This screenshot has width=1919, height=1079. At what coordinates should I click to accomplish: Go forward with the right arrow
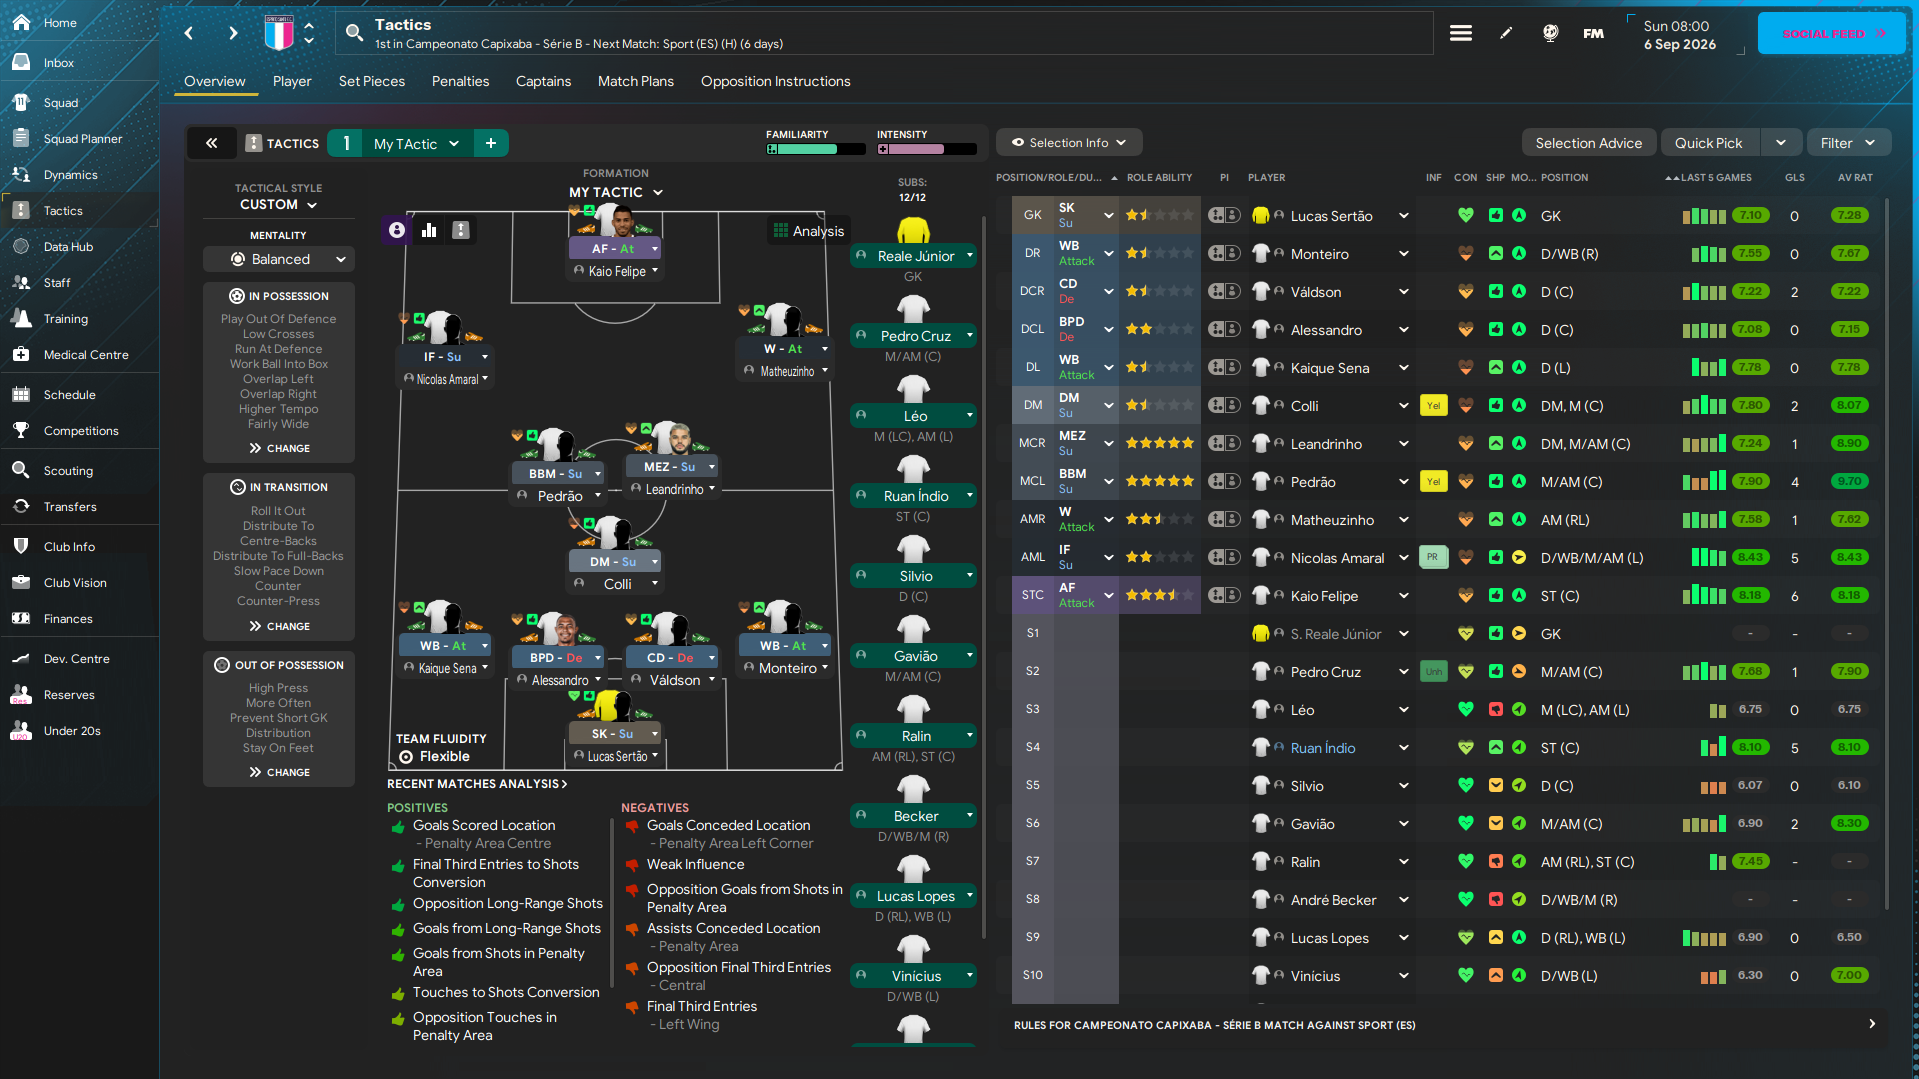pyautogui.click(x=233, y=33)
